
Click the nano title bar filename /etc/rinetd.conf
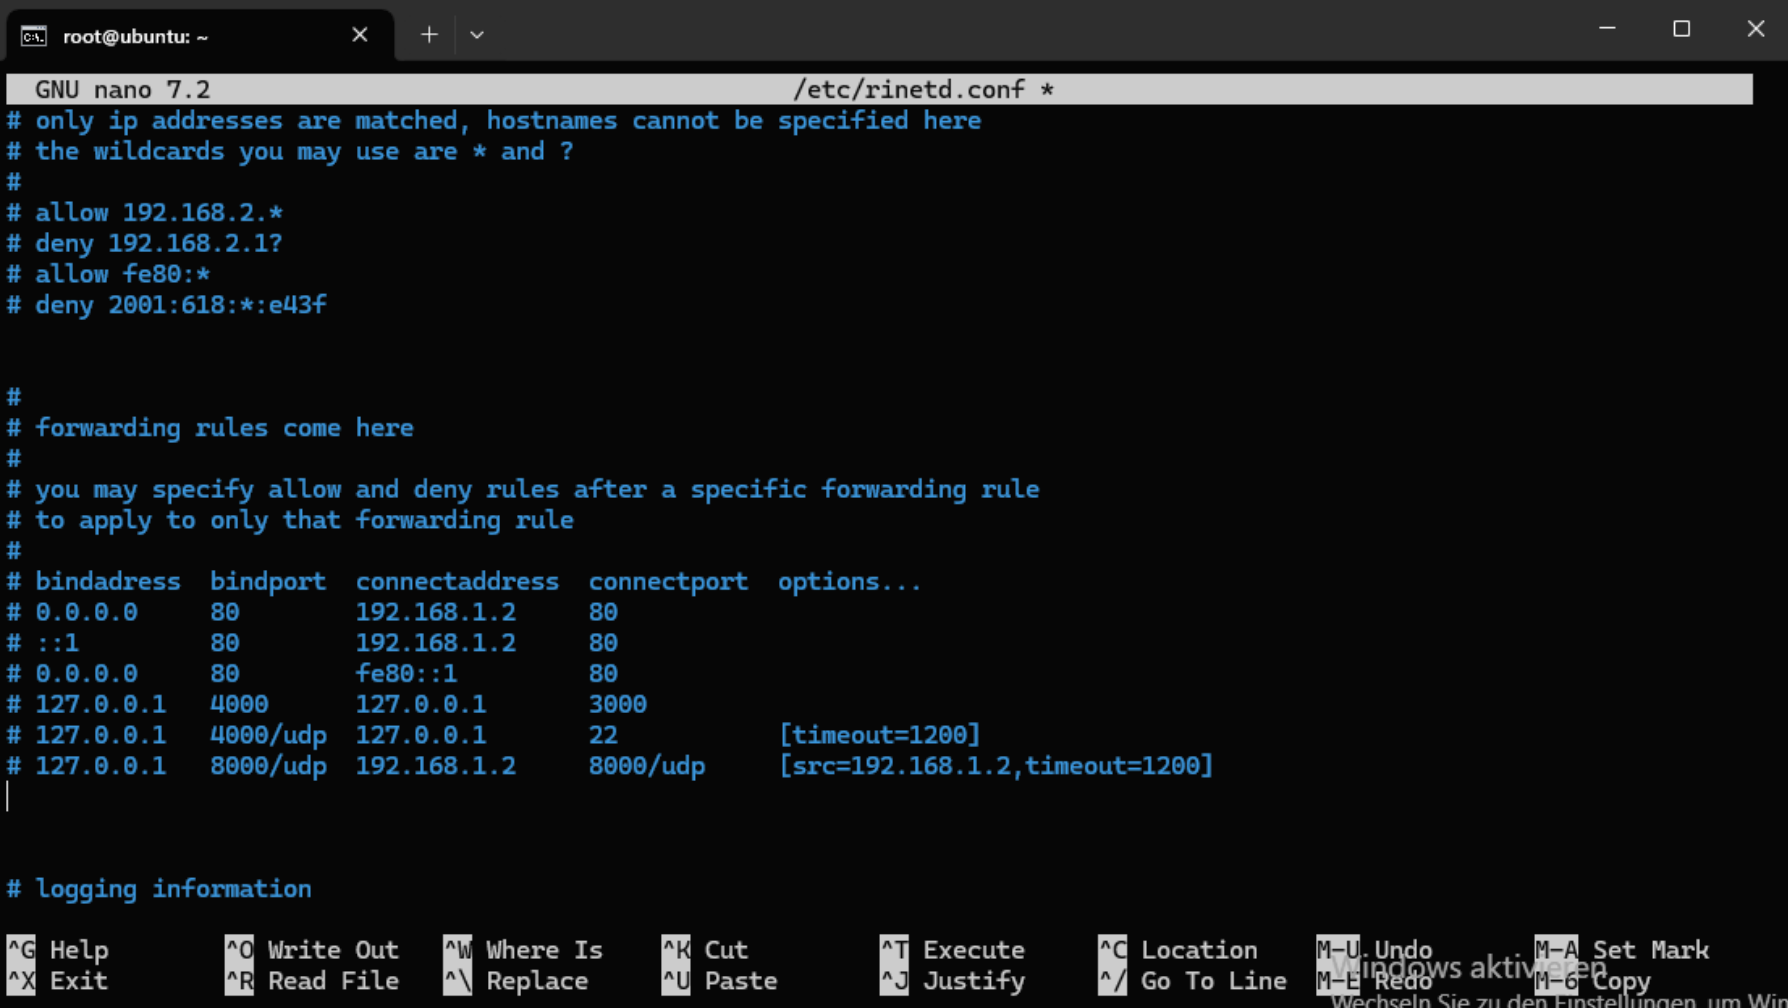coord(908,89)
